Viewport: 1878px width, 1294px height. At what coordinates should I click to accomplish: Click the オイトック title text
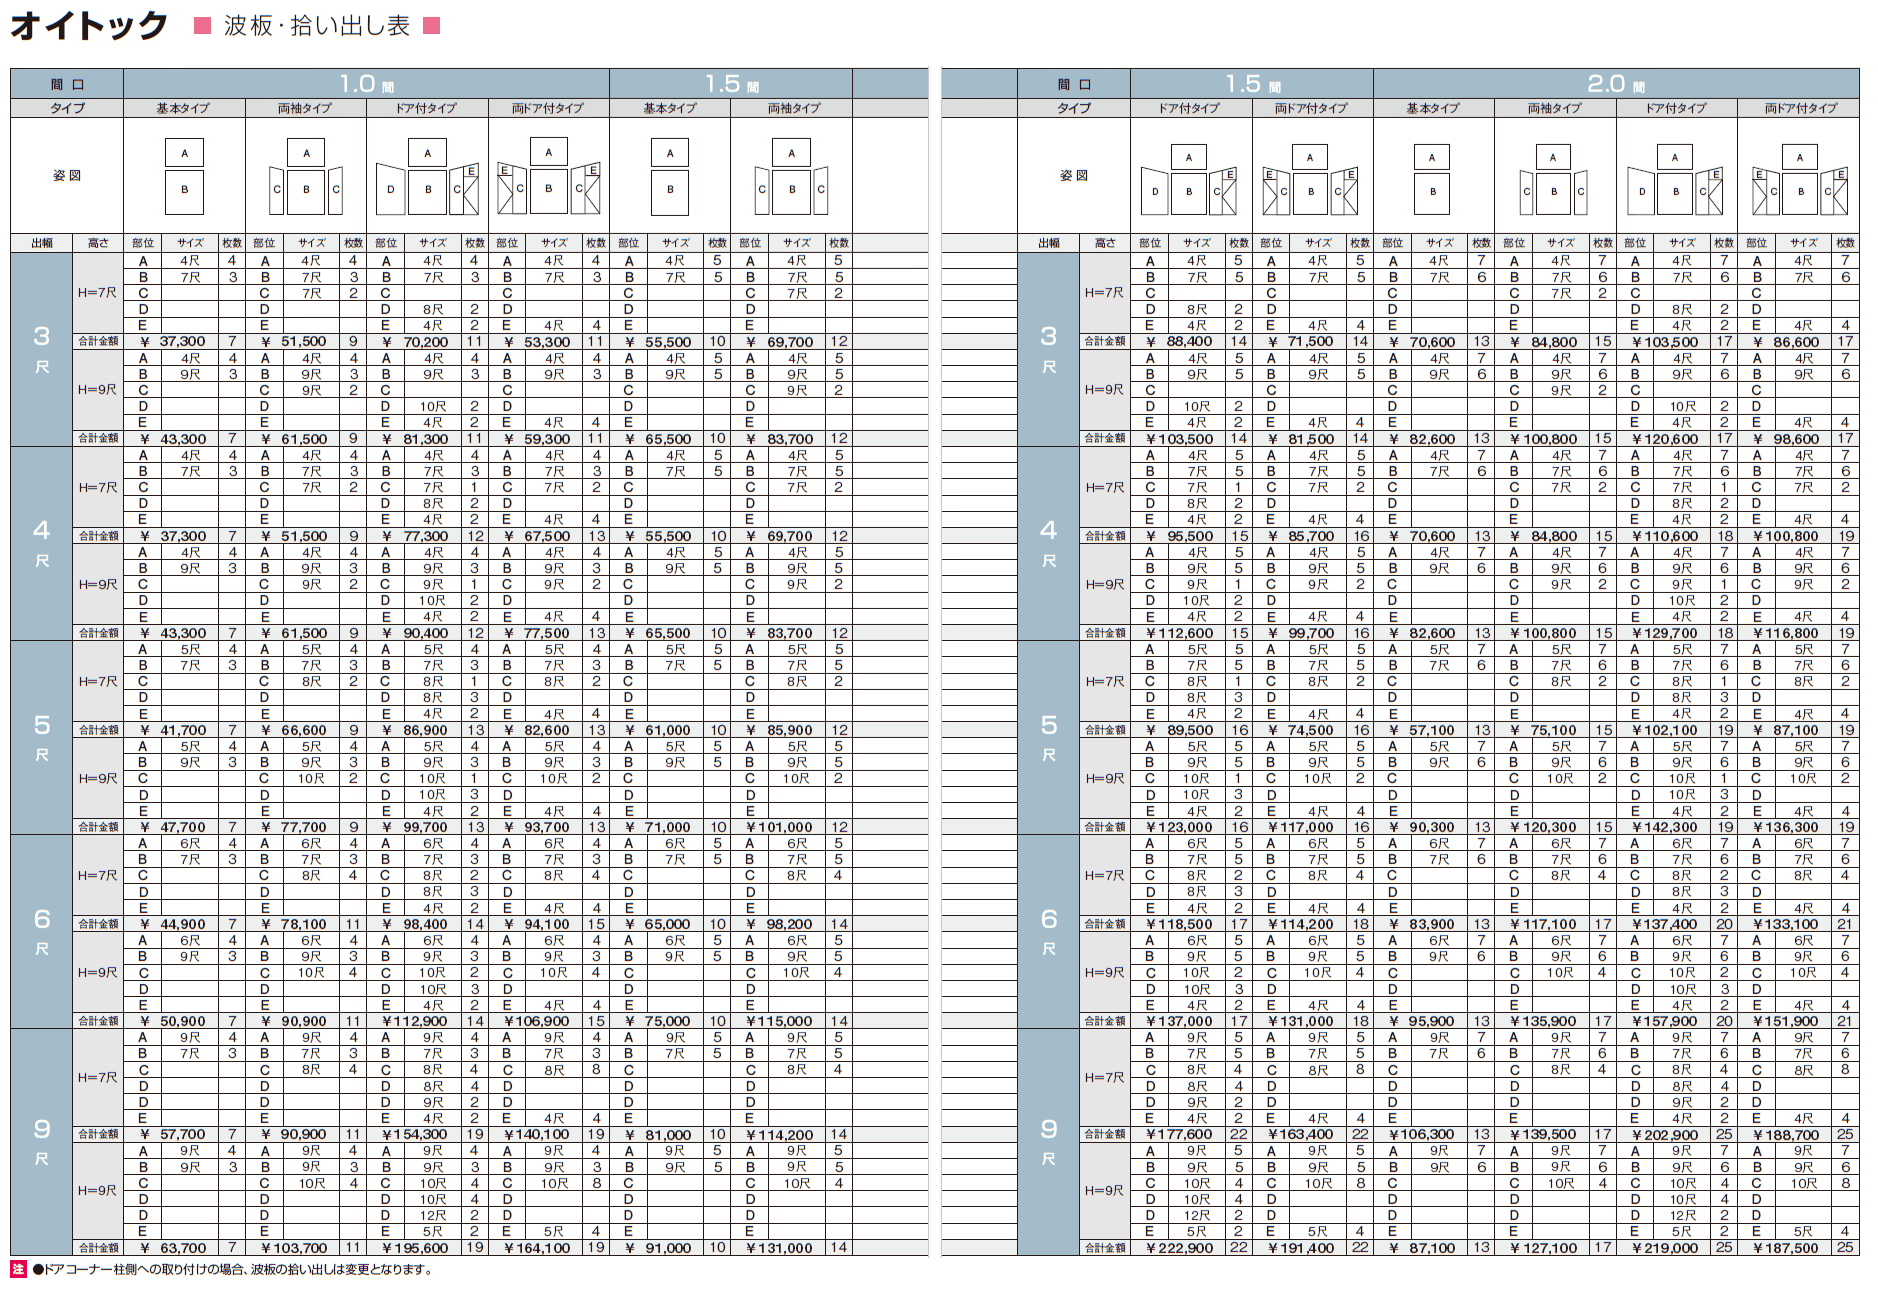coord(89,26)
